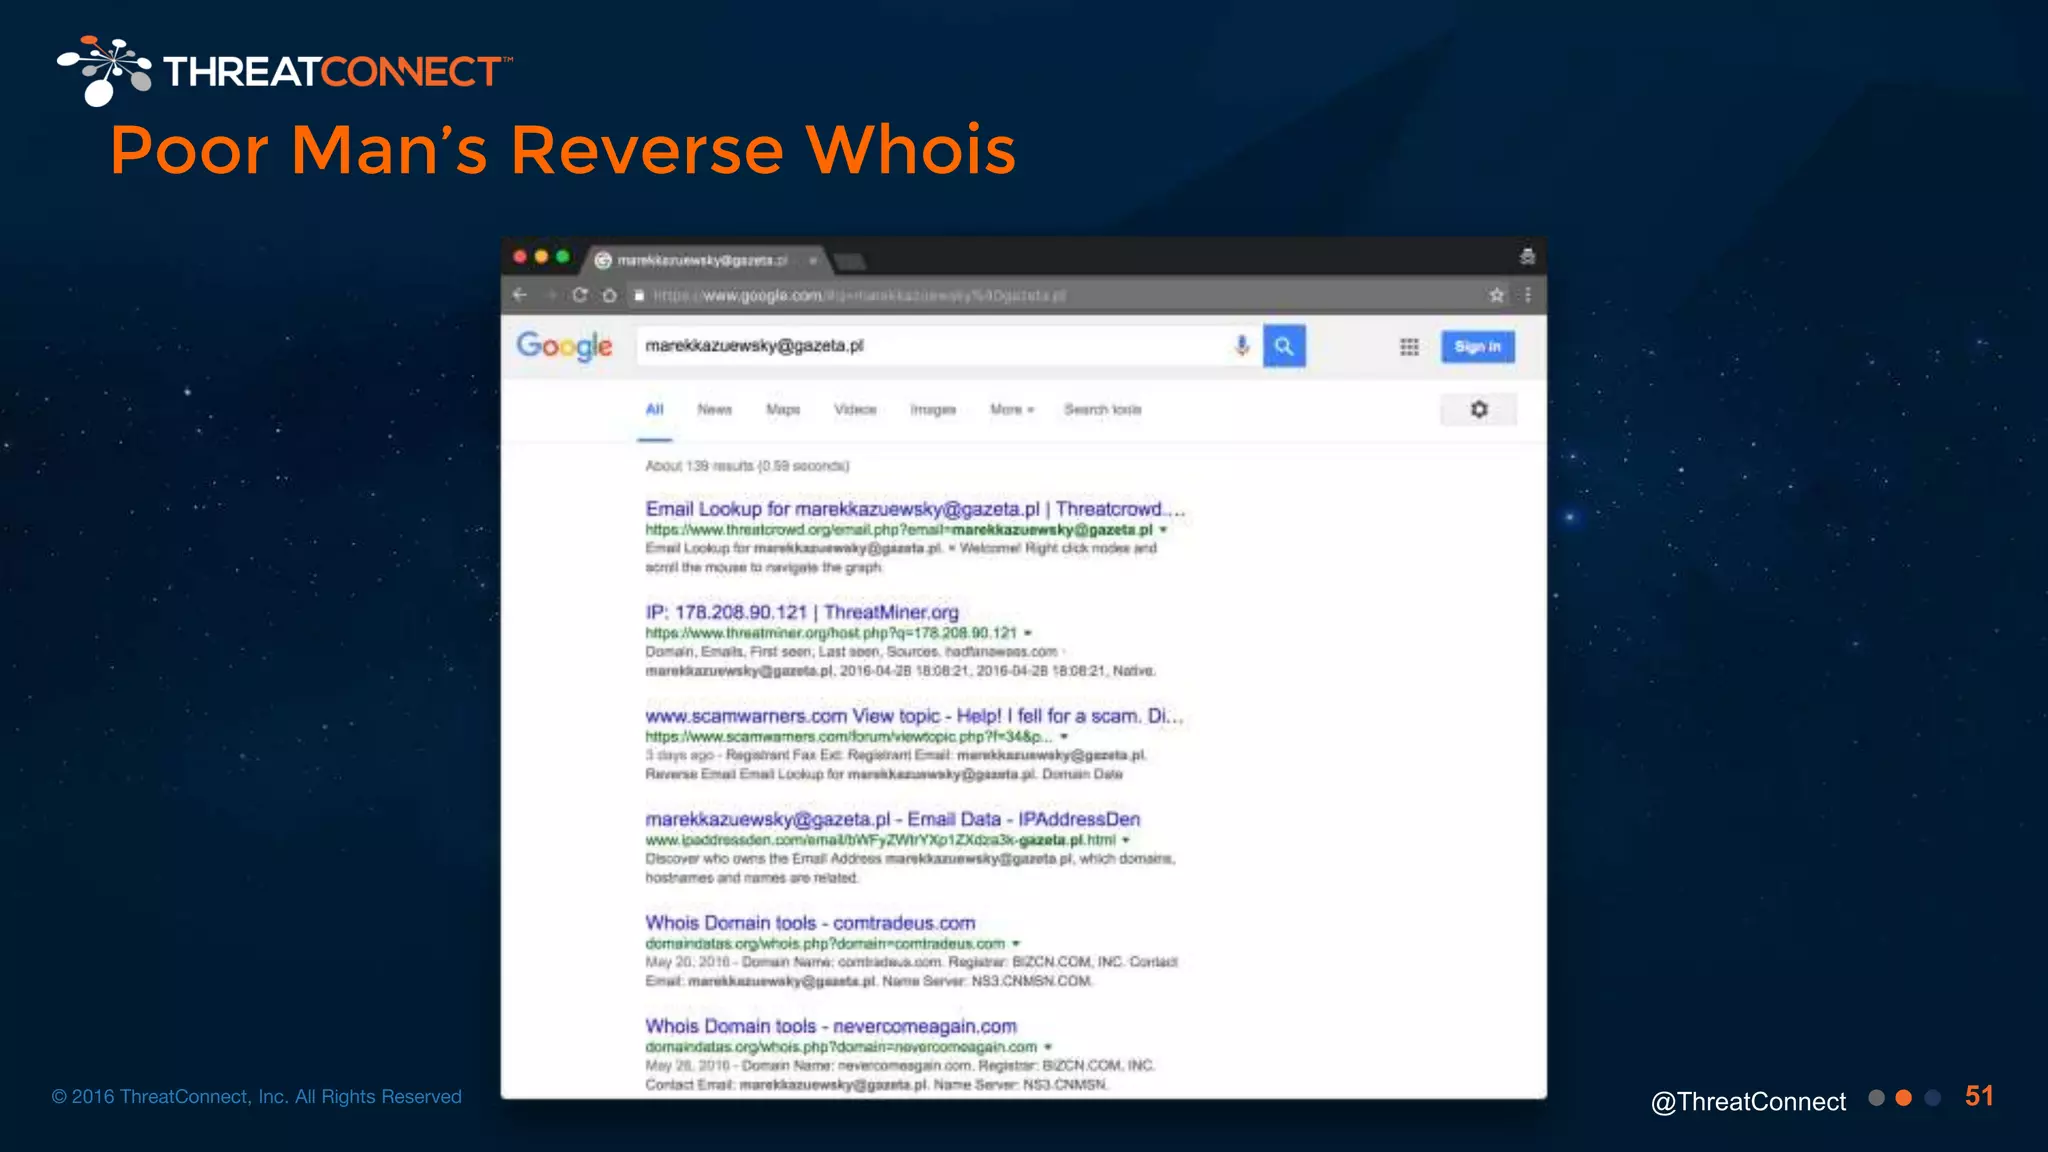Expand the More search dropdown
Image resolution: width=2048 pixels, height=1152 pixels.
1011,409
